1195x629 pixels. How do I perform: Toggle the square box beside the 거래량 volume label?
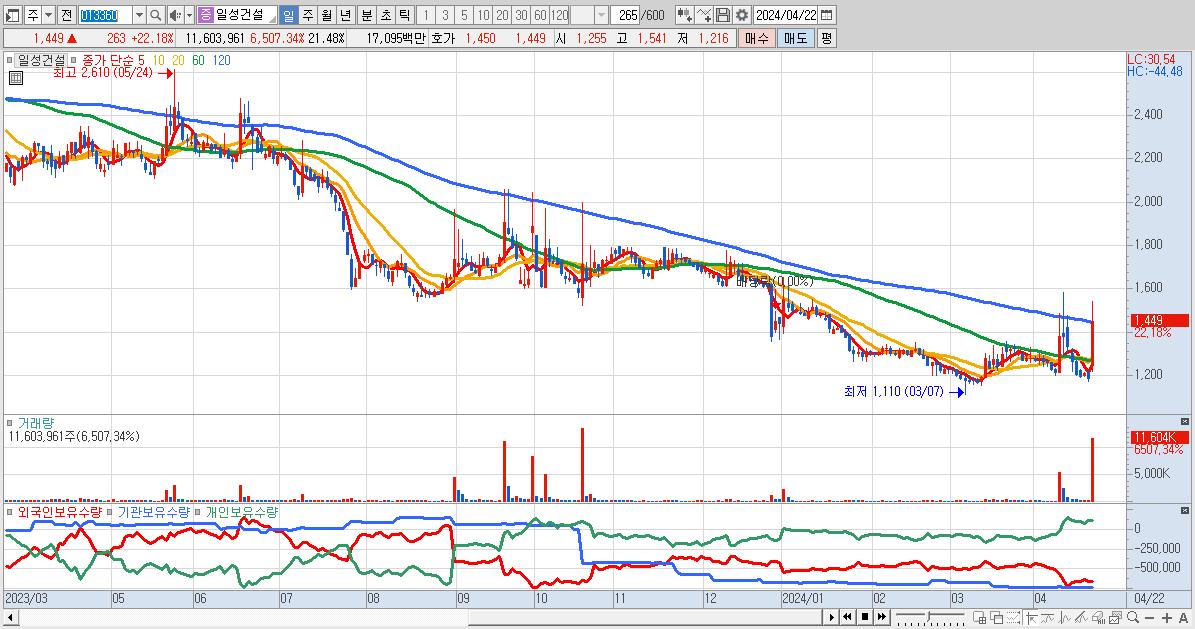click(x=9, y=422)
